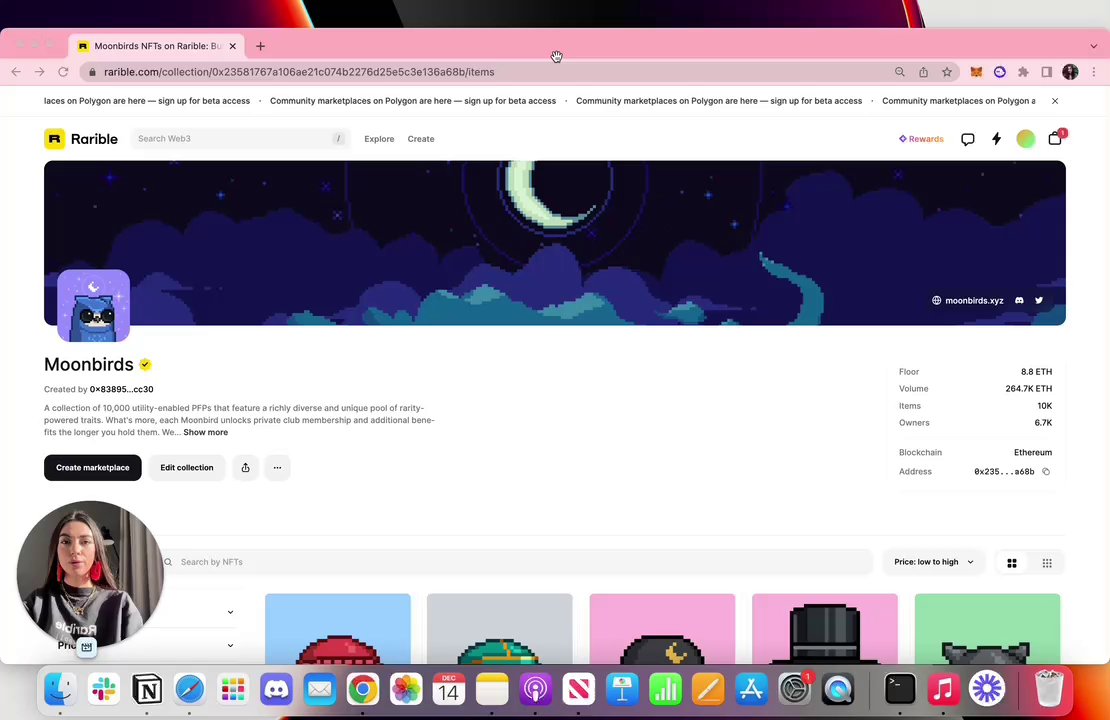Open a new browser tab

[261, 46]
